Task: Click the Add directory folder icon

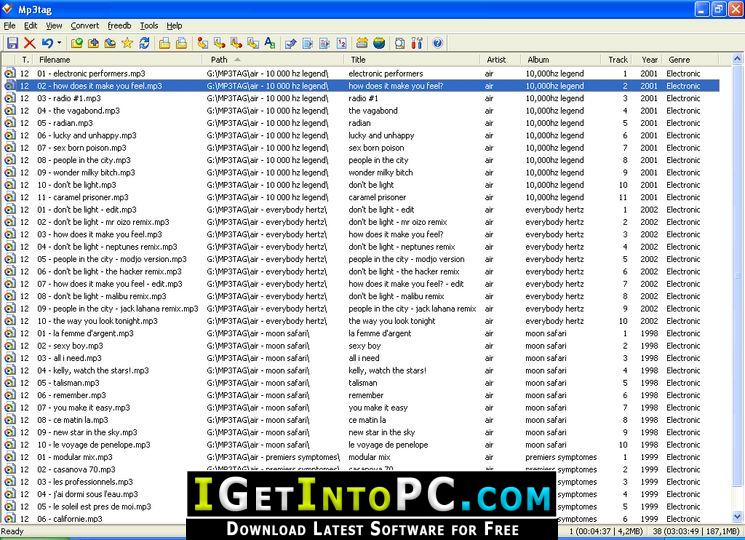Action: point(94,43)
